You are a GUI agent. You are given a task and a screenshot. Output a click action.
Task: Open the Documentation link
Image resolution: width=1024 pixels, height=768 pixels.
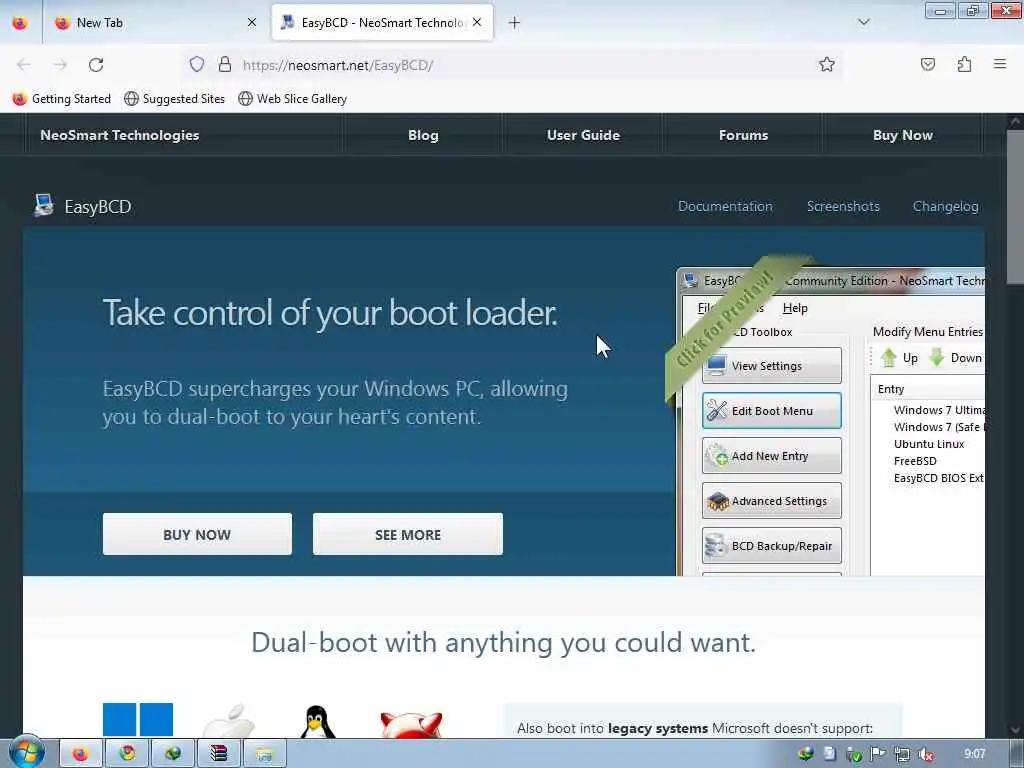pyautogui.click(x=725, y=206)
